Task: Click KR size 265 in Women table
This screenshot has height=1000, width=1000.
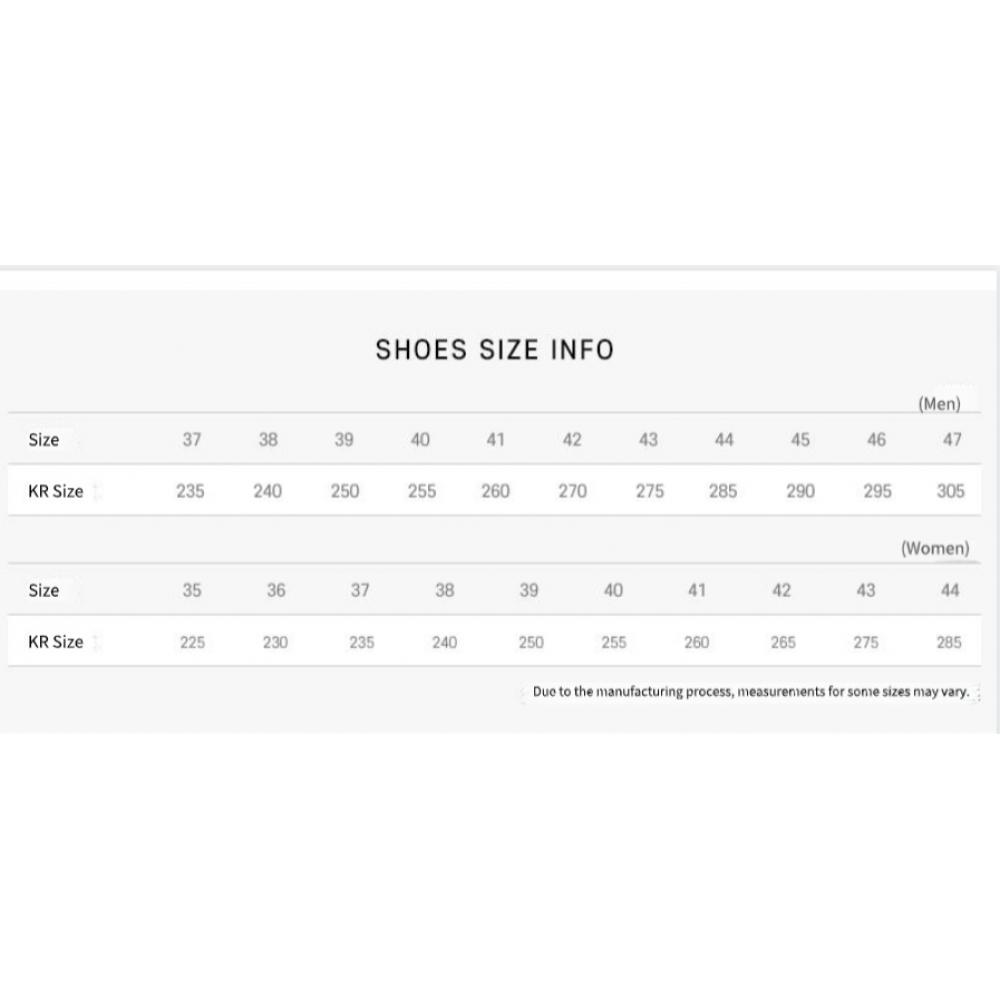Action: (783, 643)
